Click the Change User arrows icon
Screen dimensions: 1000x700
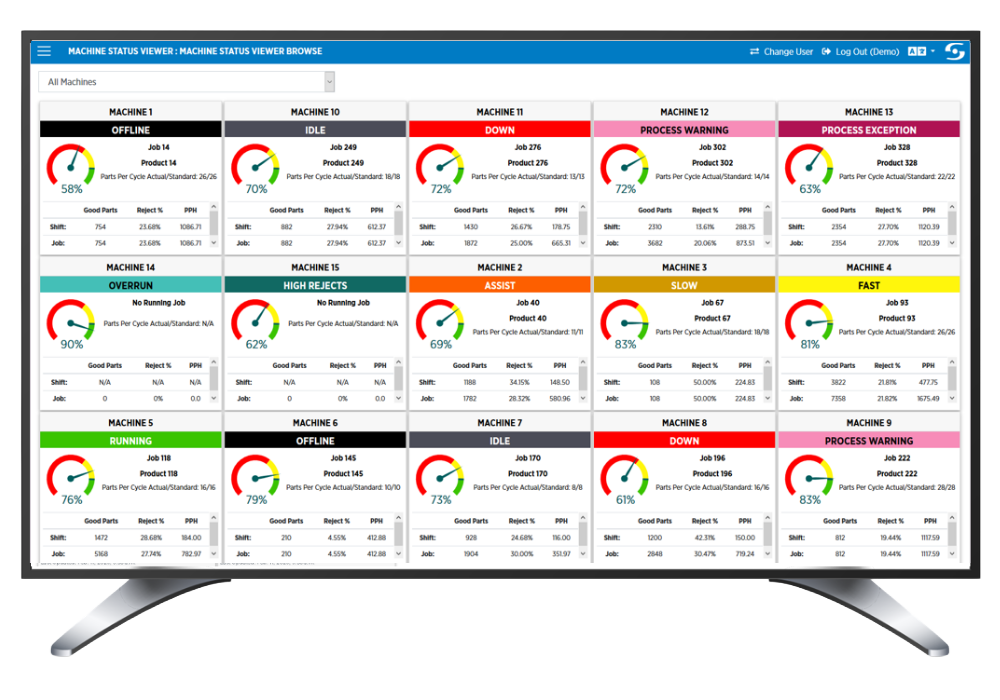coord(754,51)
